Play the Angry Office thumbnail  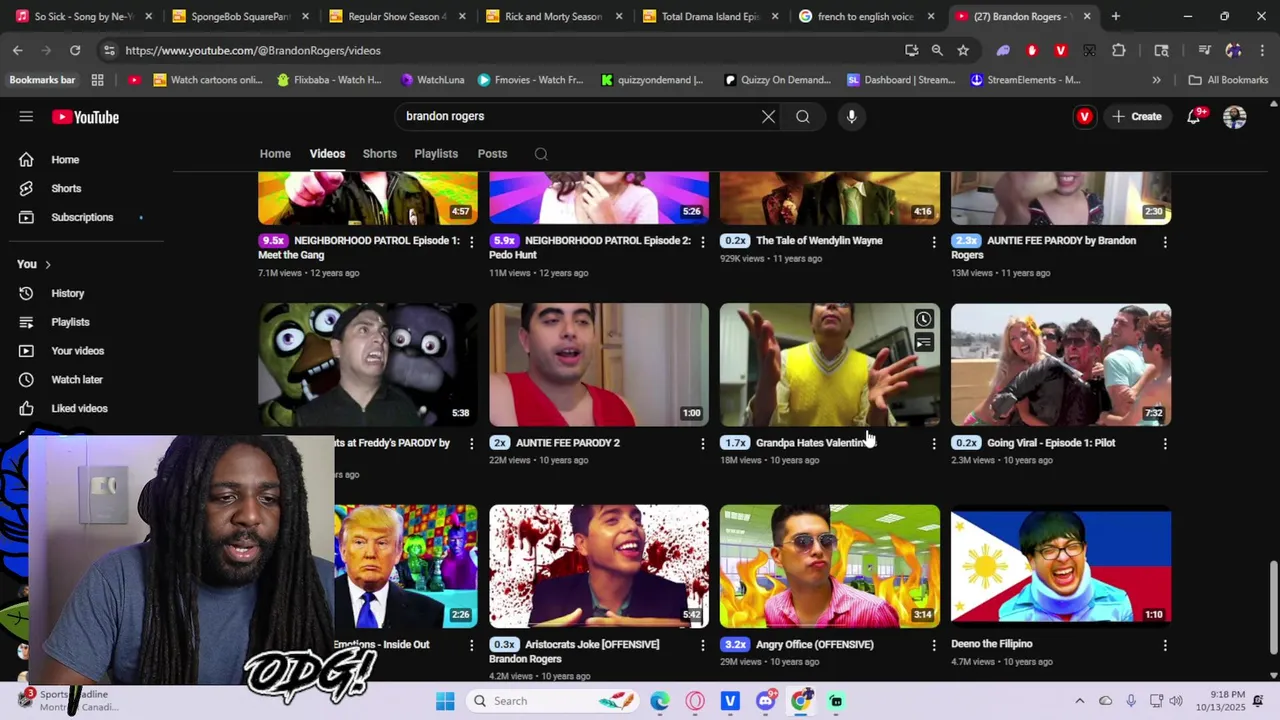point(830,566)
